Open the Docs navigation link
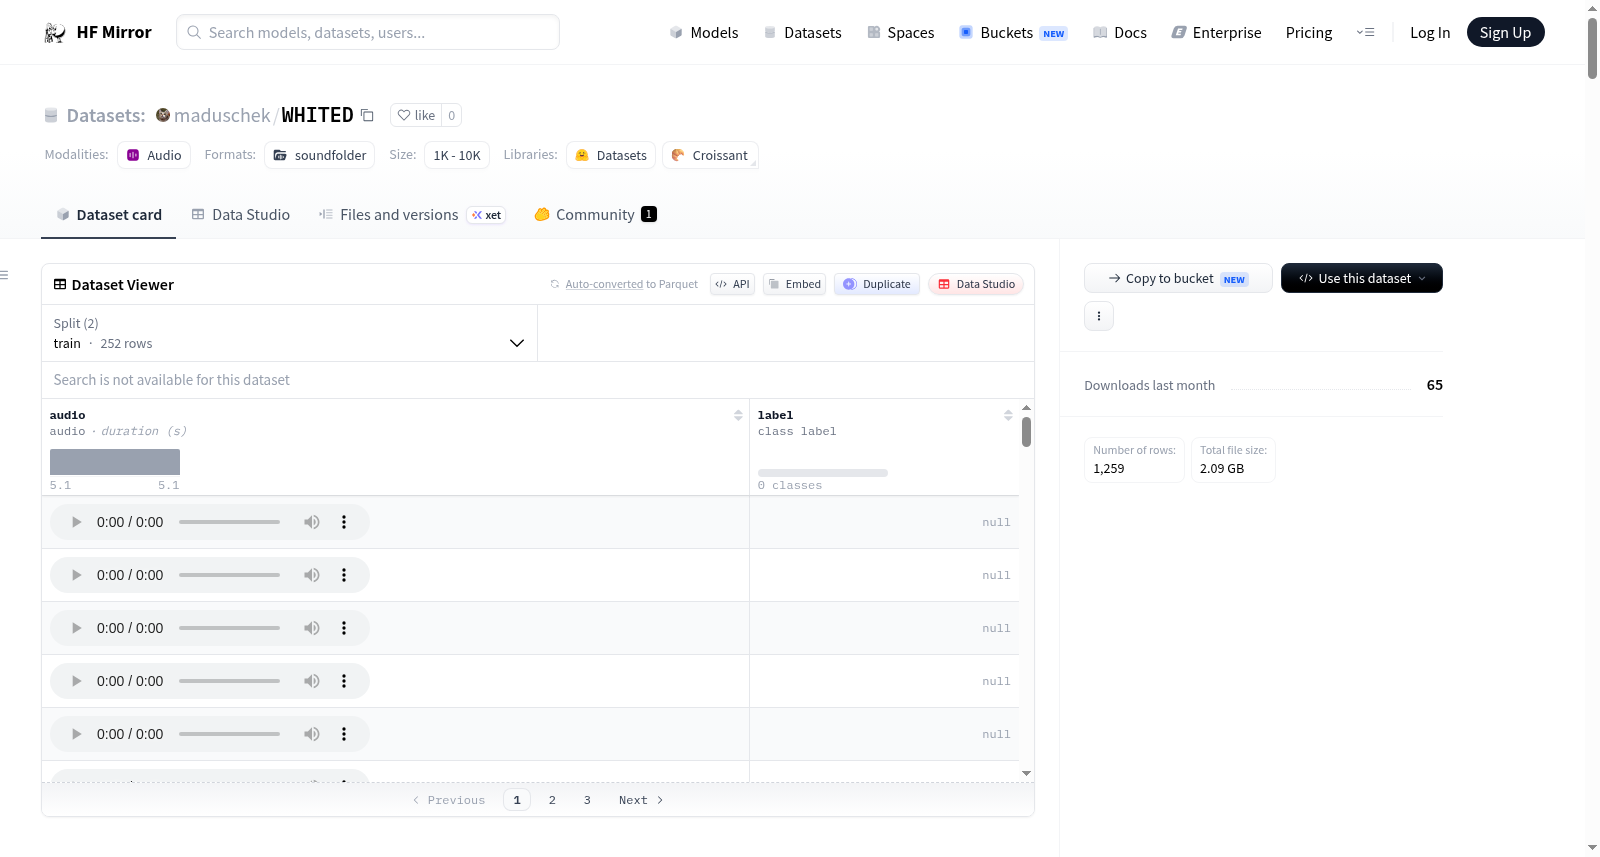Image resolution: width=1600 pixels, height=857 pixels. coord(1120,32)
